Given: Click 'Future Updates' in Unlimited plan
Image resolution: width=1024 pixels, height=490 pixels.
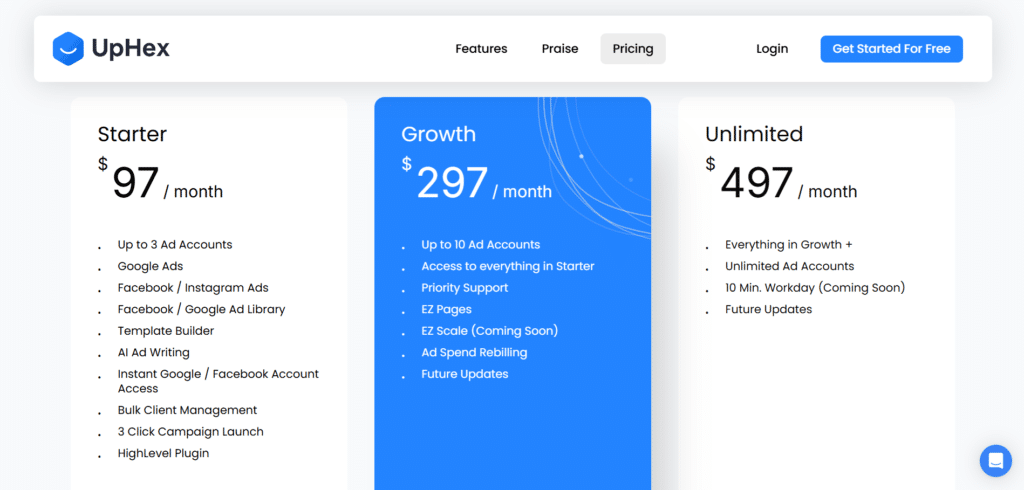Looking at the screenshot, I should click(769, 310).
